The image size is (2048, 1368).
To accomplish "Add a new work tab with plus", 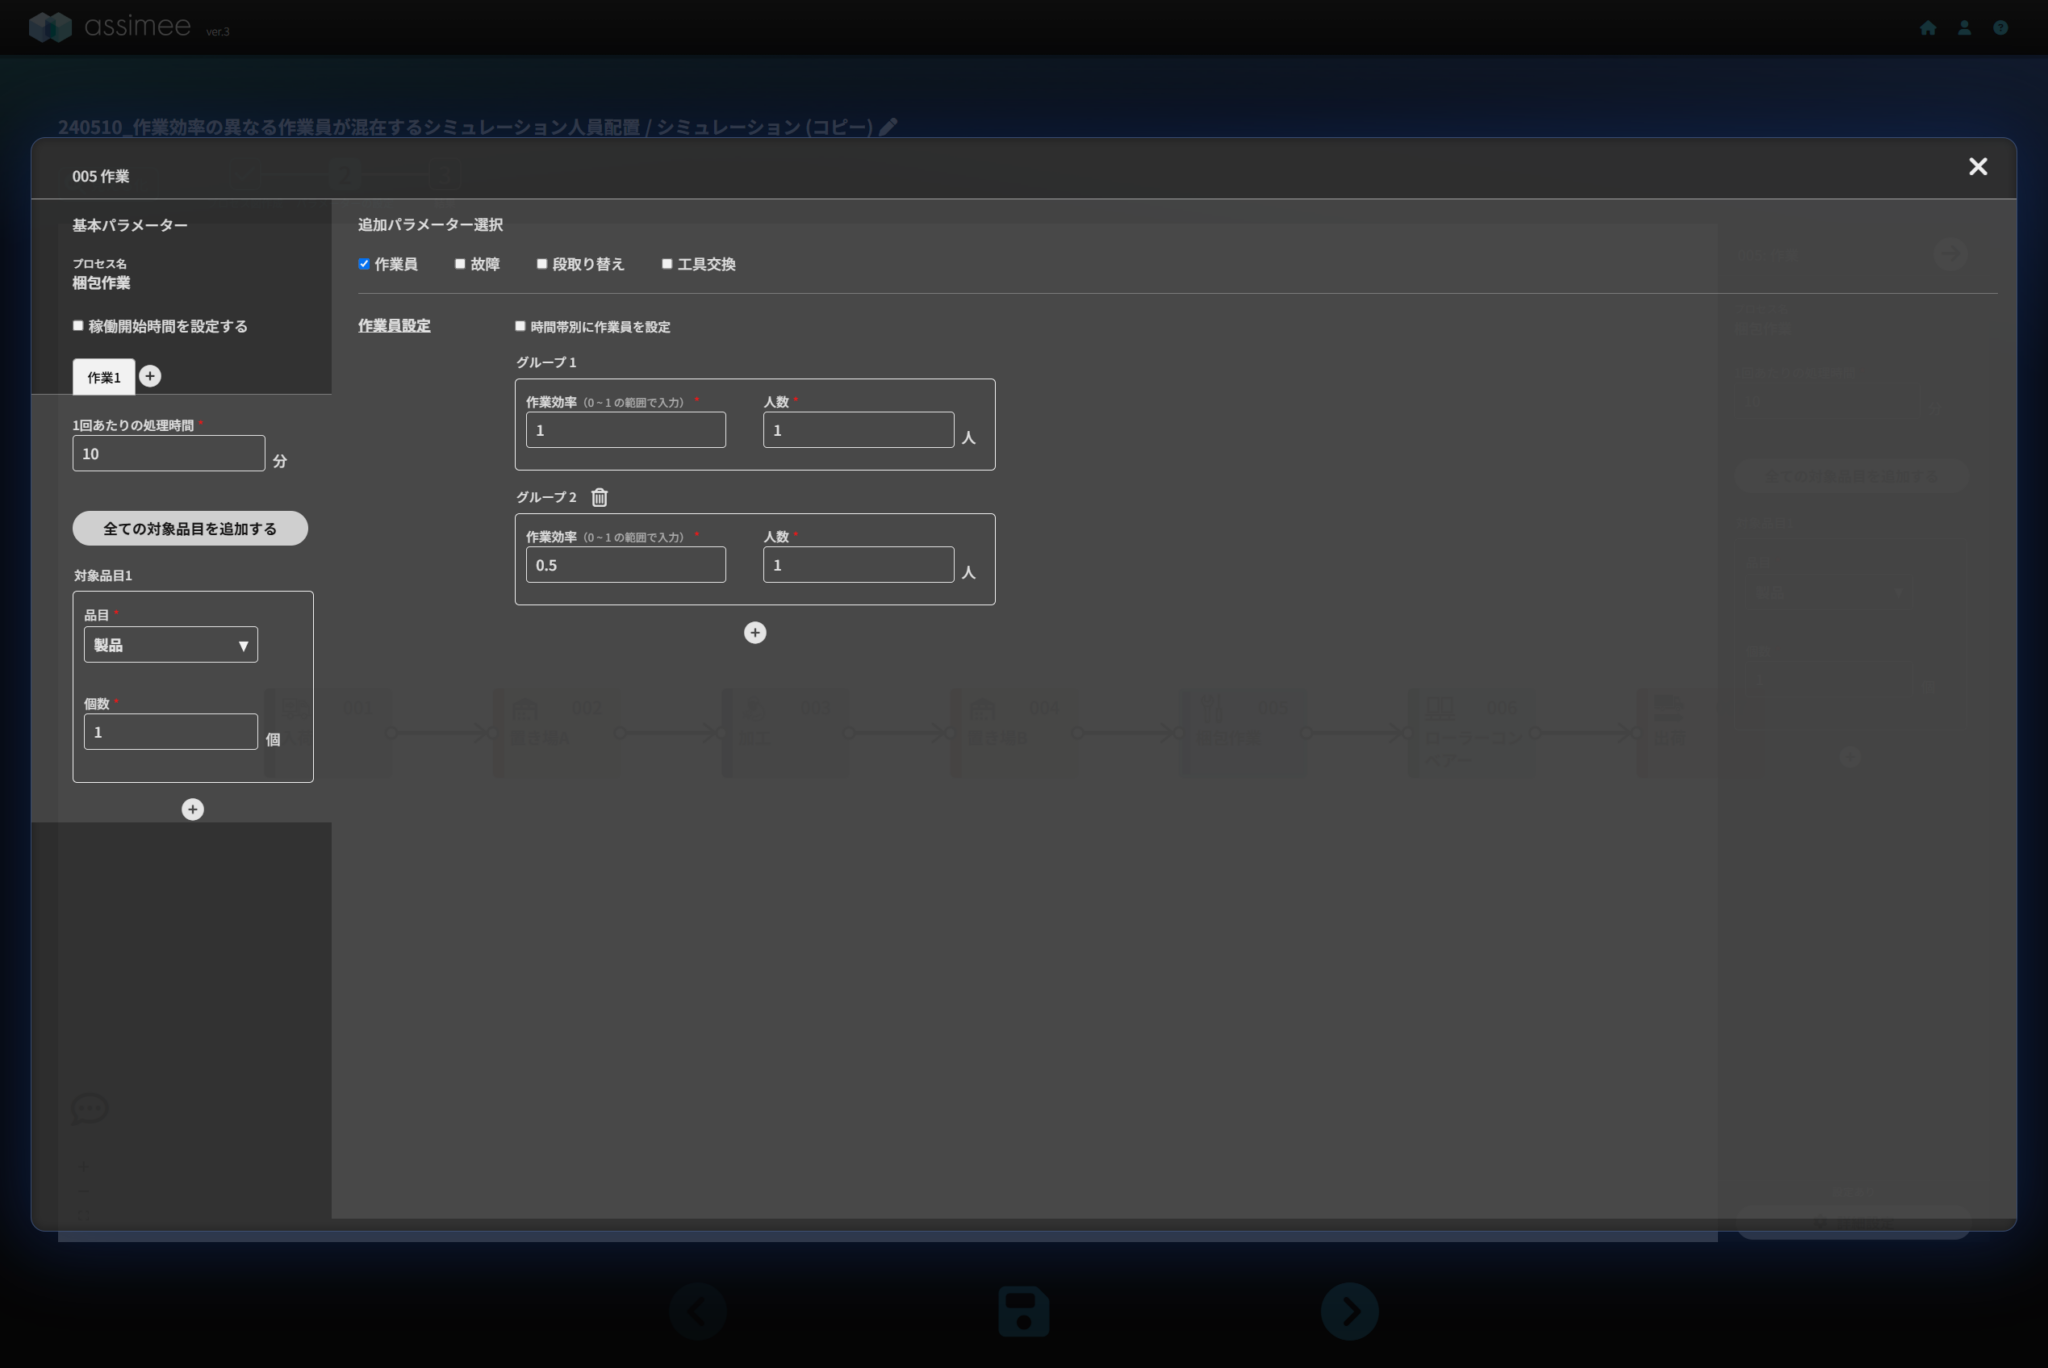I will [150, 376].
